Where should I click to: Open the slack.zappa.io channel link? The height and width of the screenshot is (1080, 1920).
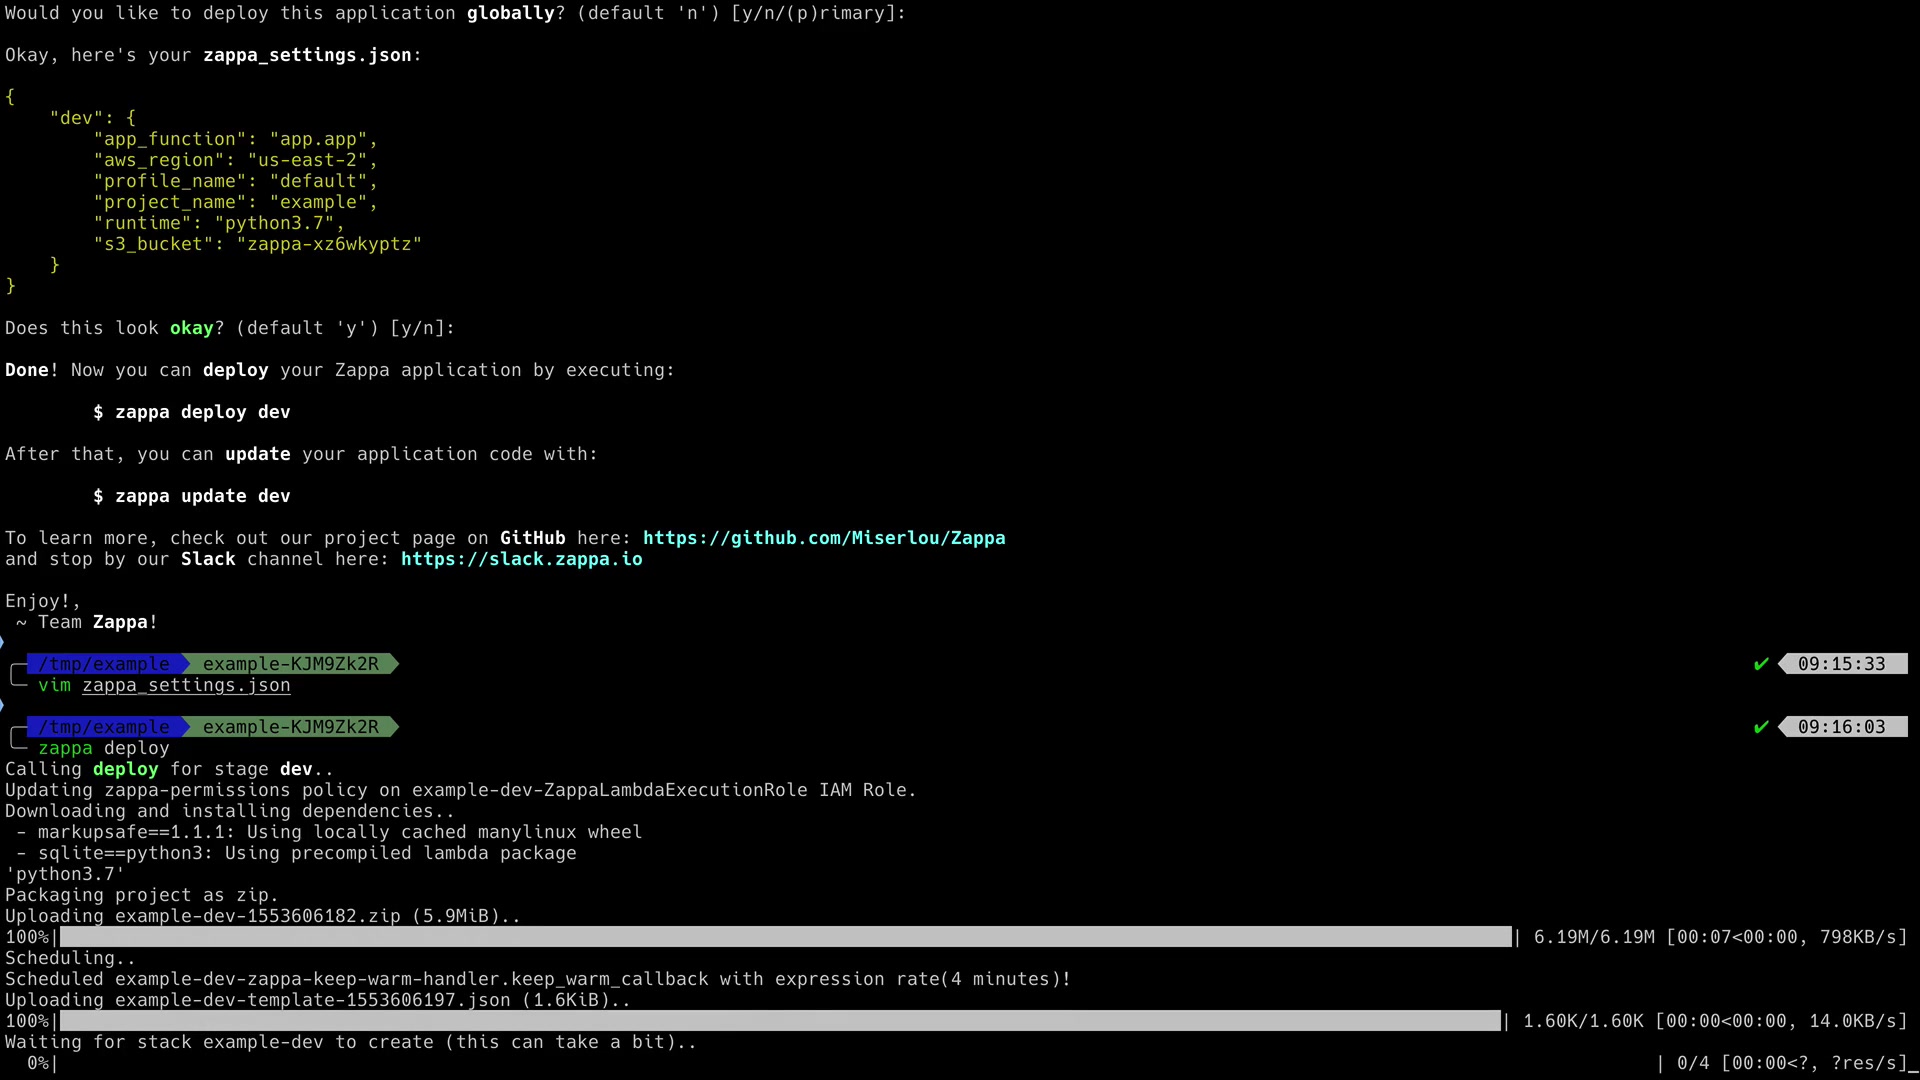tap(521, 559)
